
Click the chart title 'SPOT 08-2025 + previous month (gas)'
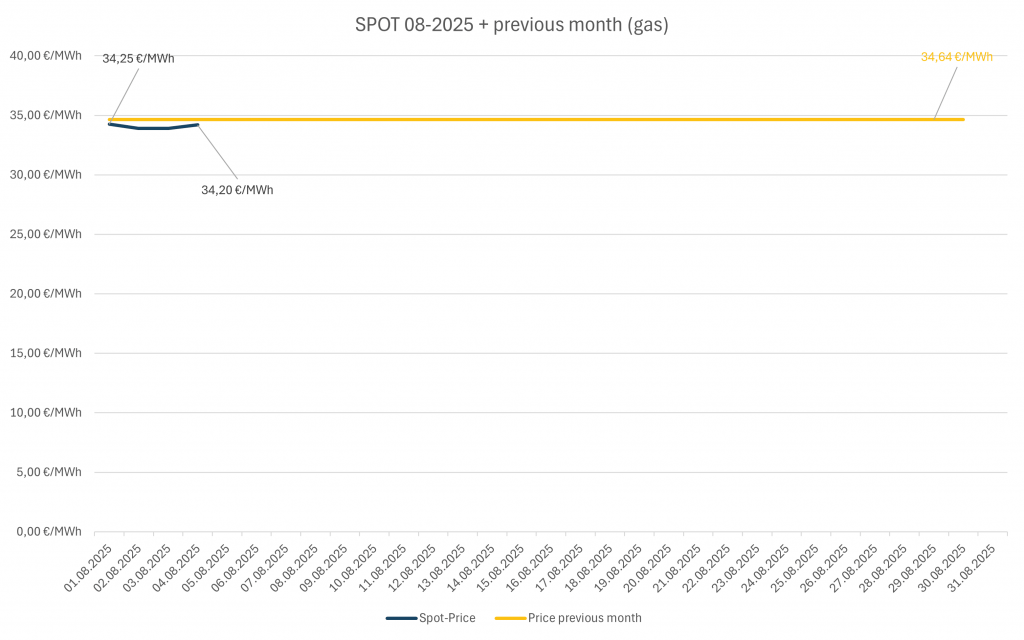coord(511,25)
